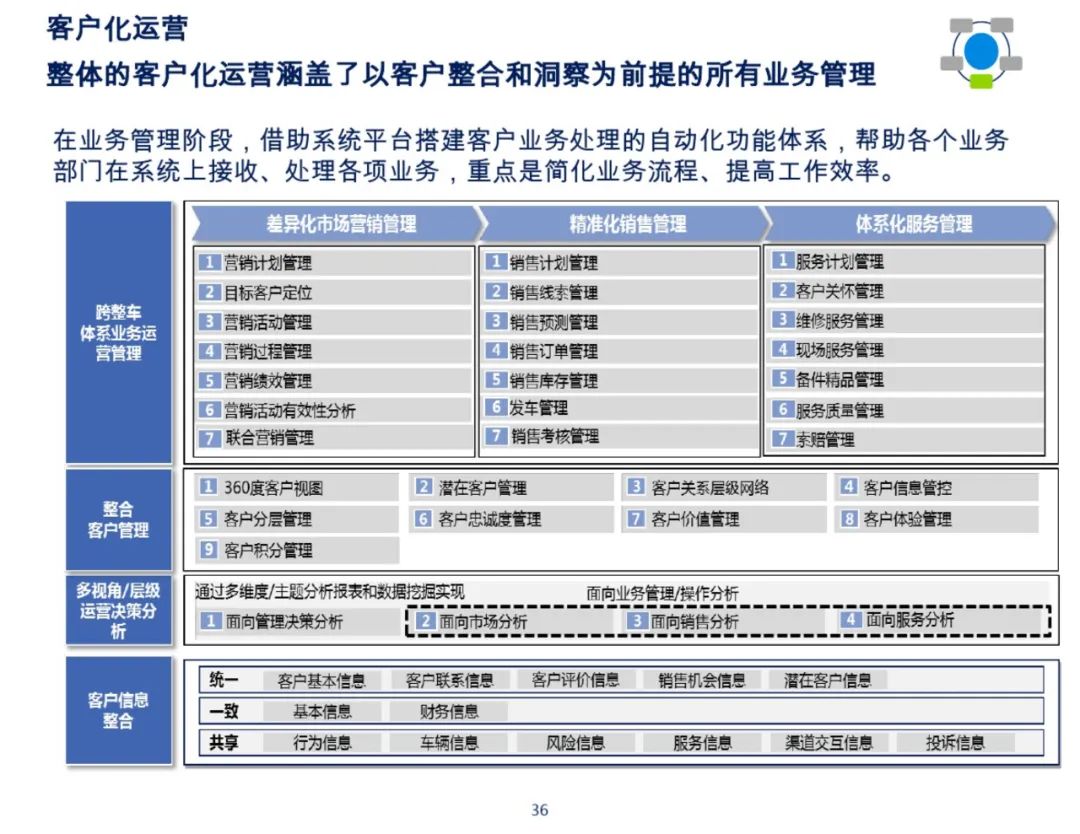Screen dimensions: 1080x834
Task: Select the 客户化运营 slide title
Action: [x=117, y=28]
